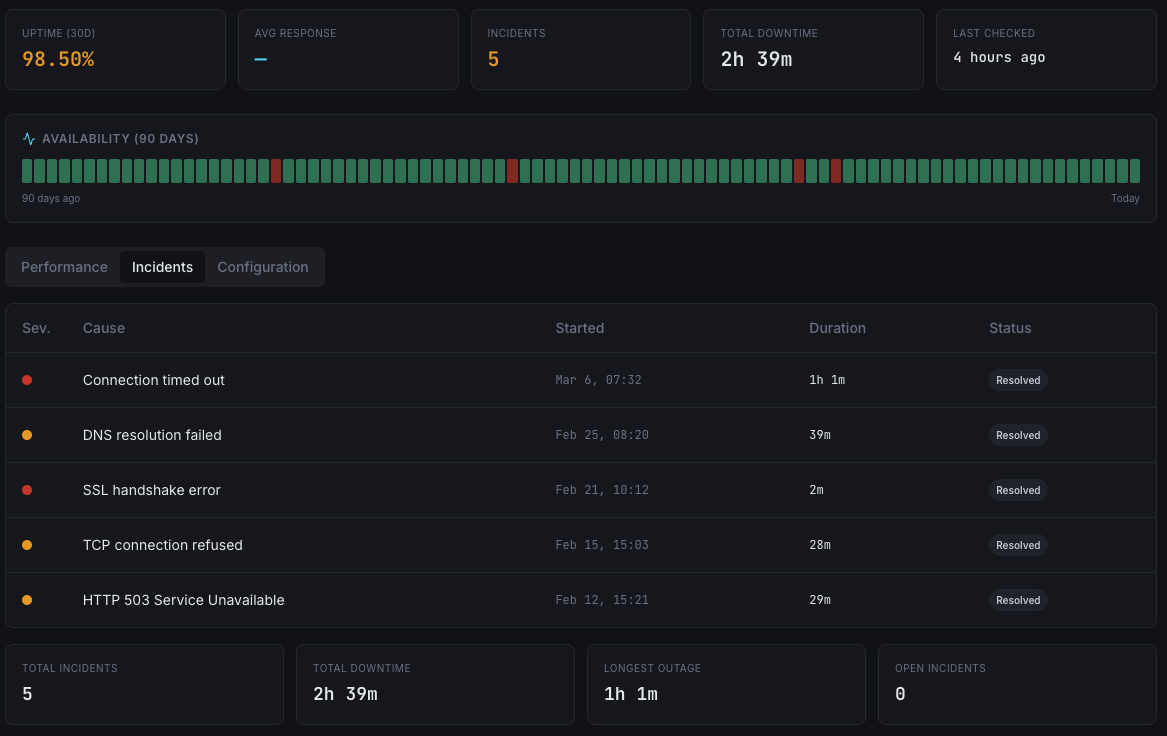Sort incidents by the Duration column
This screenshot has width=1167, height=736.
click(837, 328)
